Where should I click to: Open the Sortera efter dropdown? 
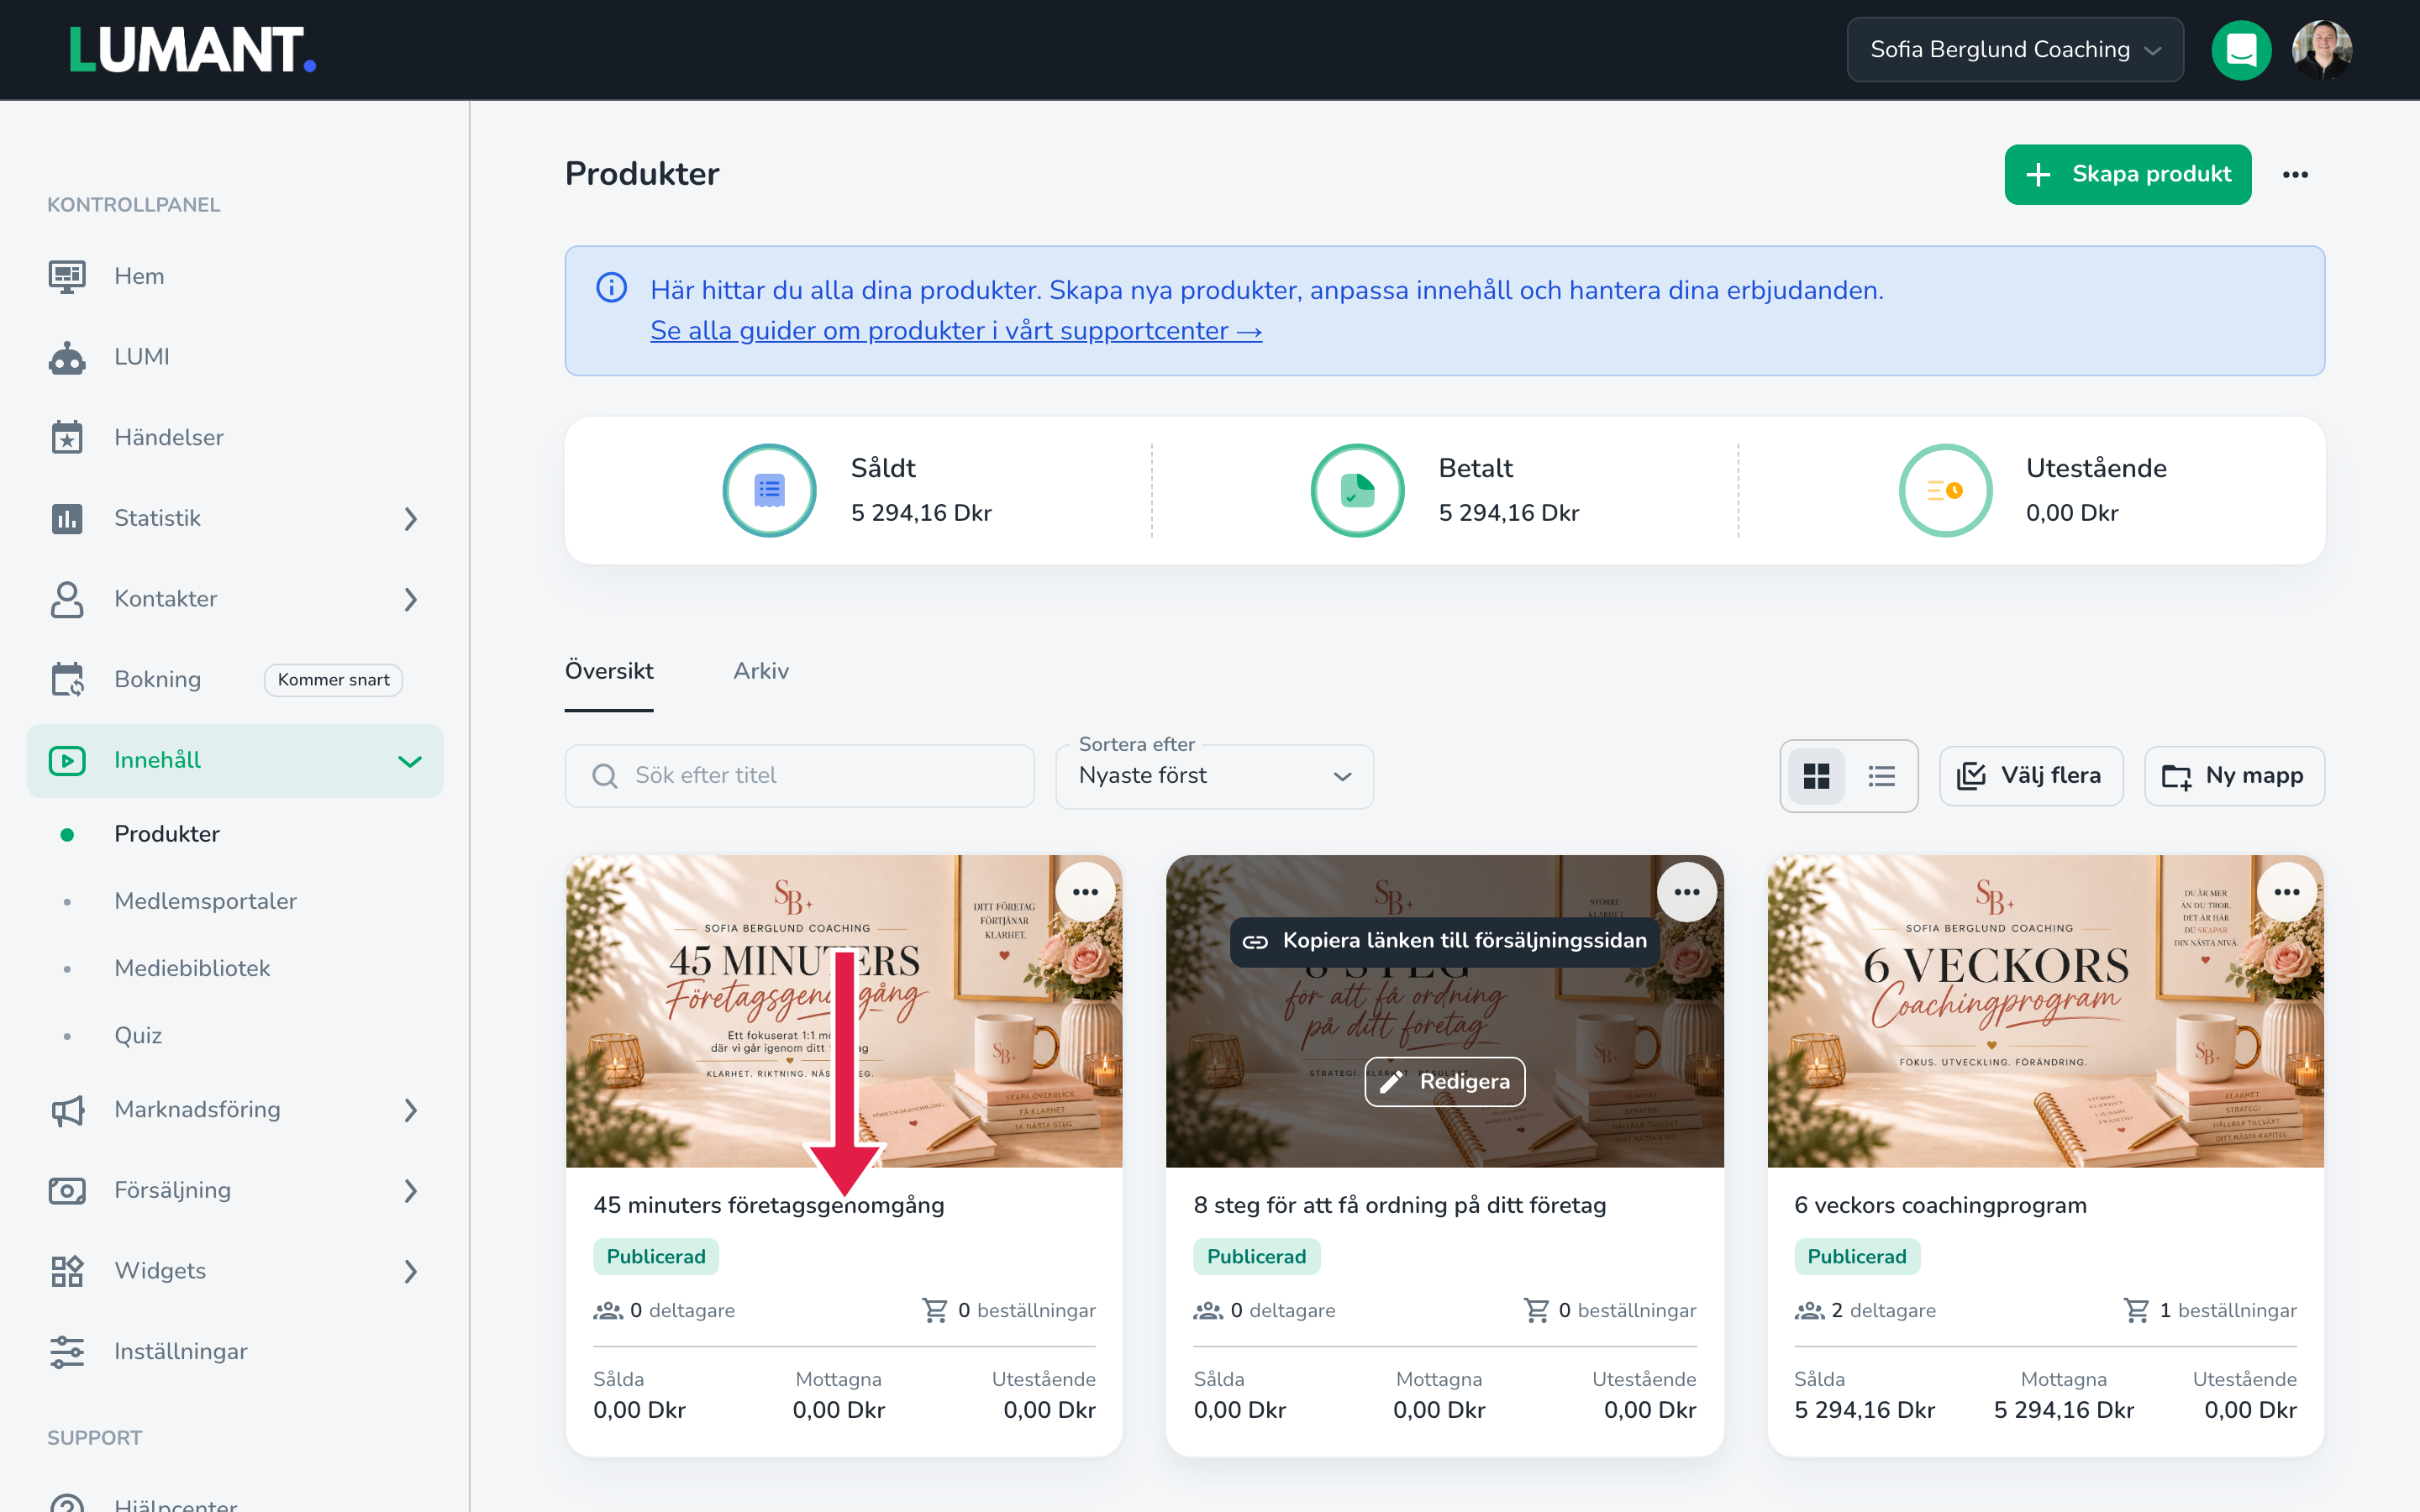(1214, 776)
